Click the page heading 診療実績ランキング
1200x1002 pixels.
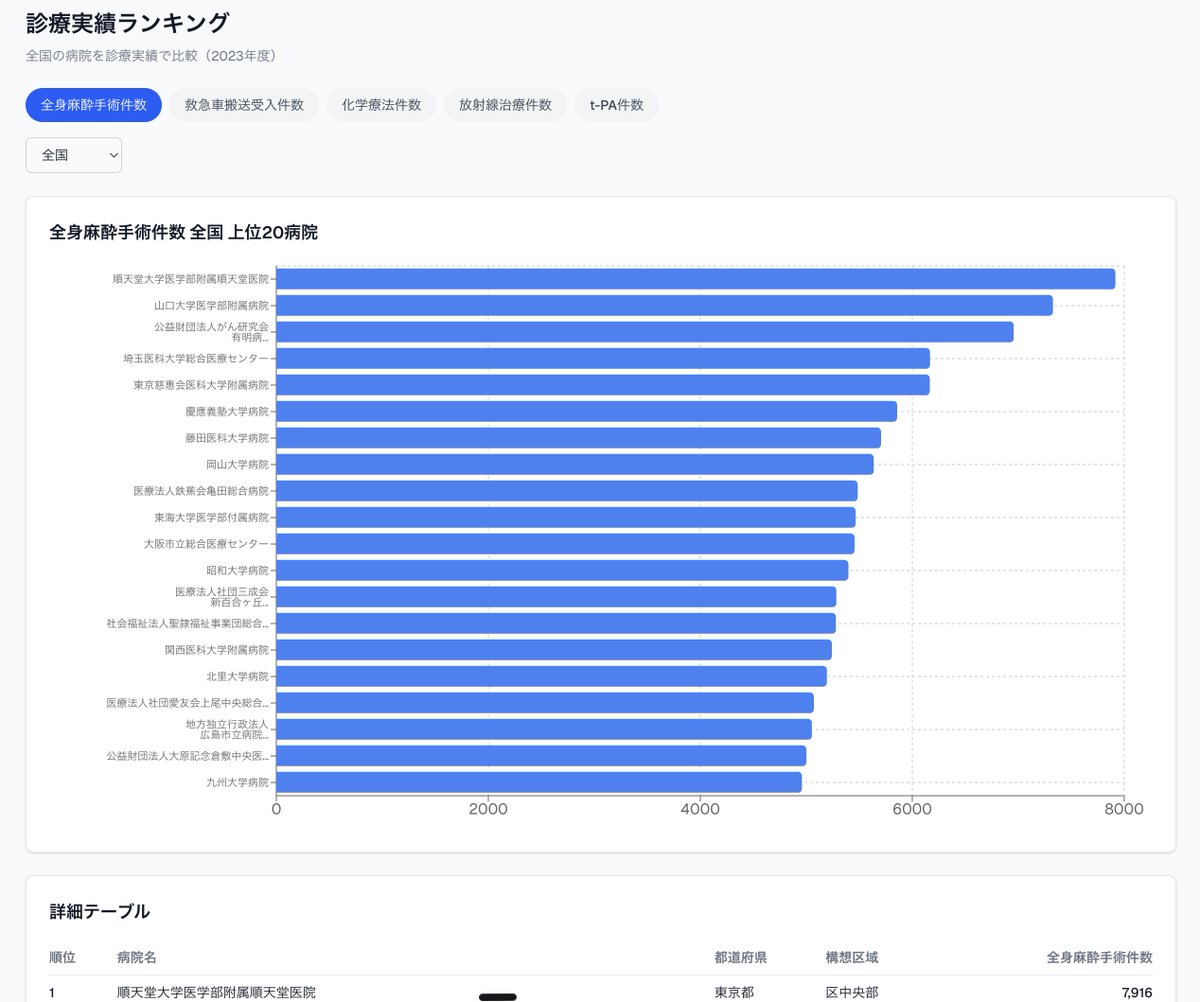click(x=128, y=22)
